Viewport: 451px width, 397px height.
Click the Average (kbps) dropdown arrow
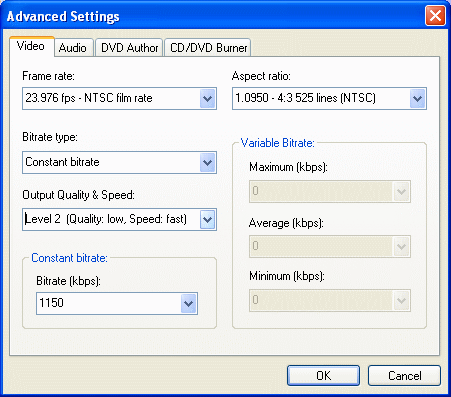pyautogui.click(x=401, y=247)
